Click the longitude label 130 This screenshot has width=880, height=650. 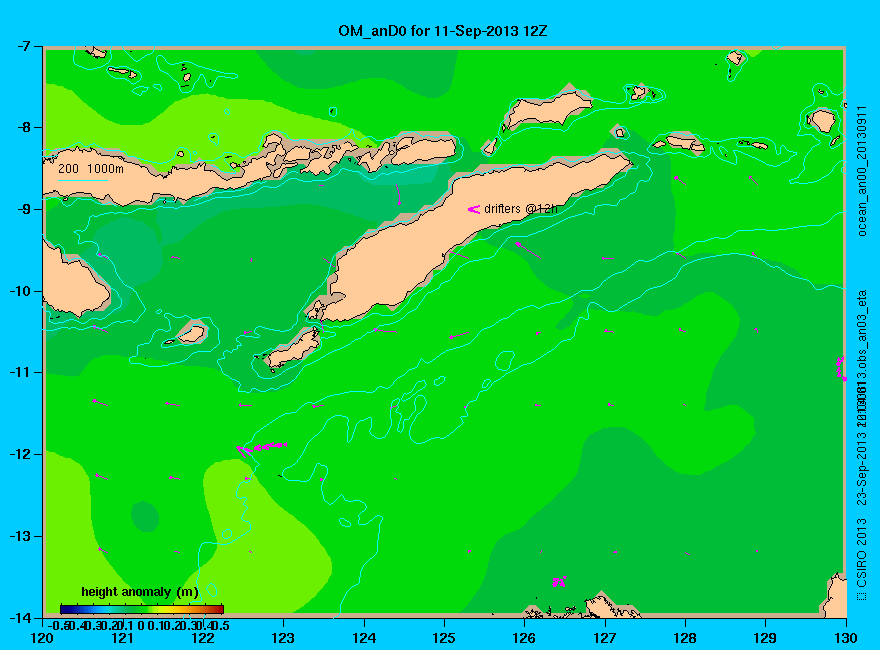[x=846, y=638]
